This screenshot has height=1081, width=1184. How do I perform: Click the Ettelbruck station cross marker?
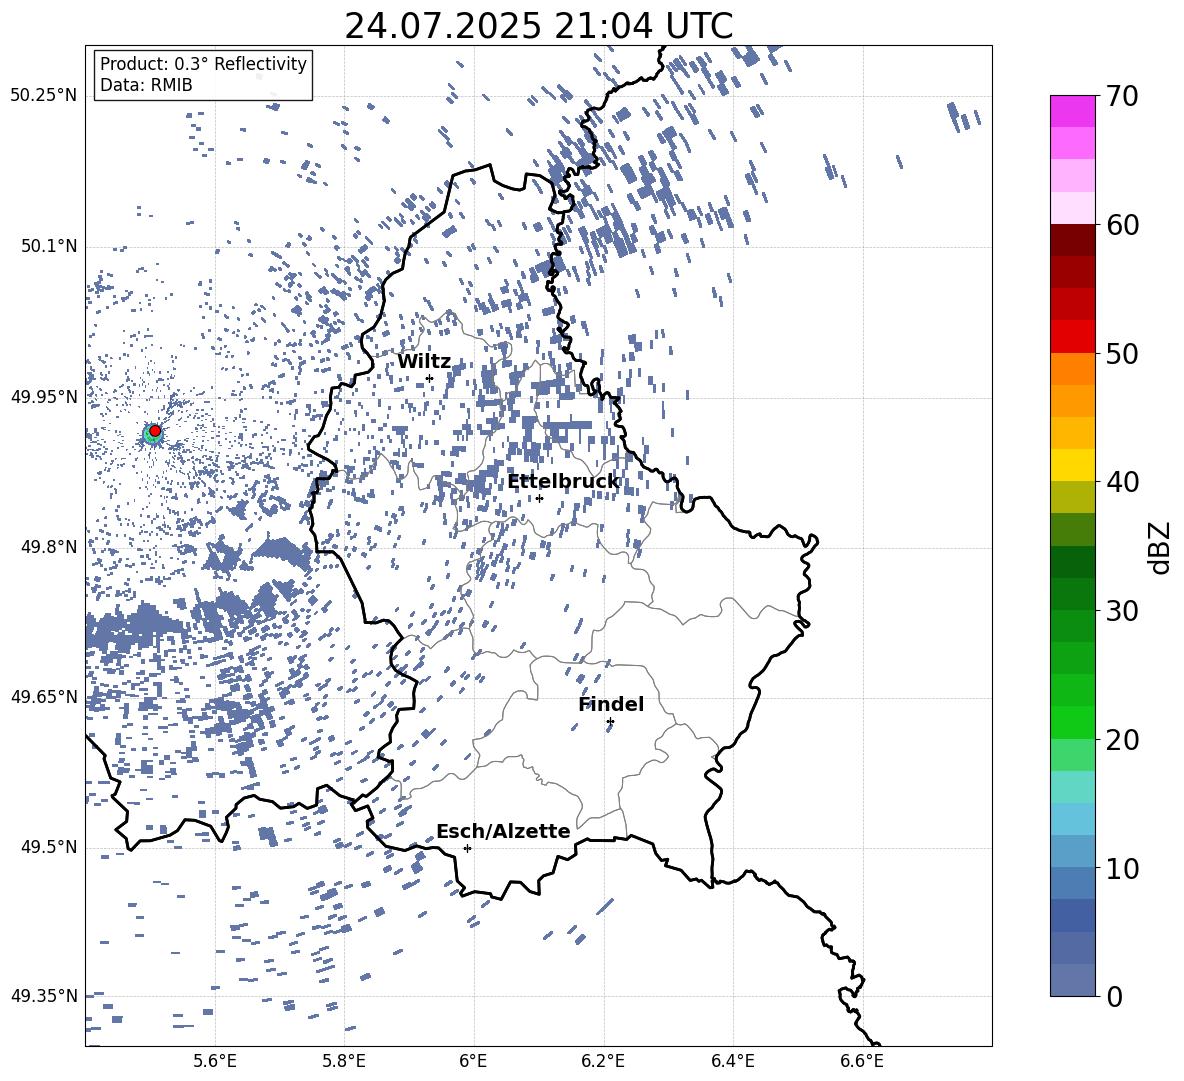click(539, 498)
